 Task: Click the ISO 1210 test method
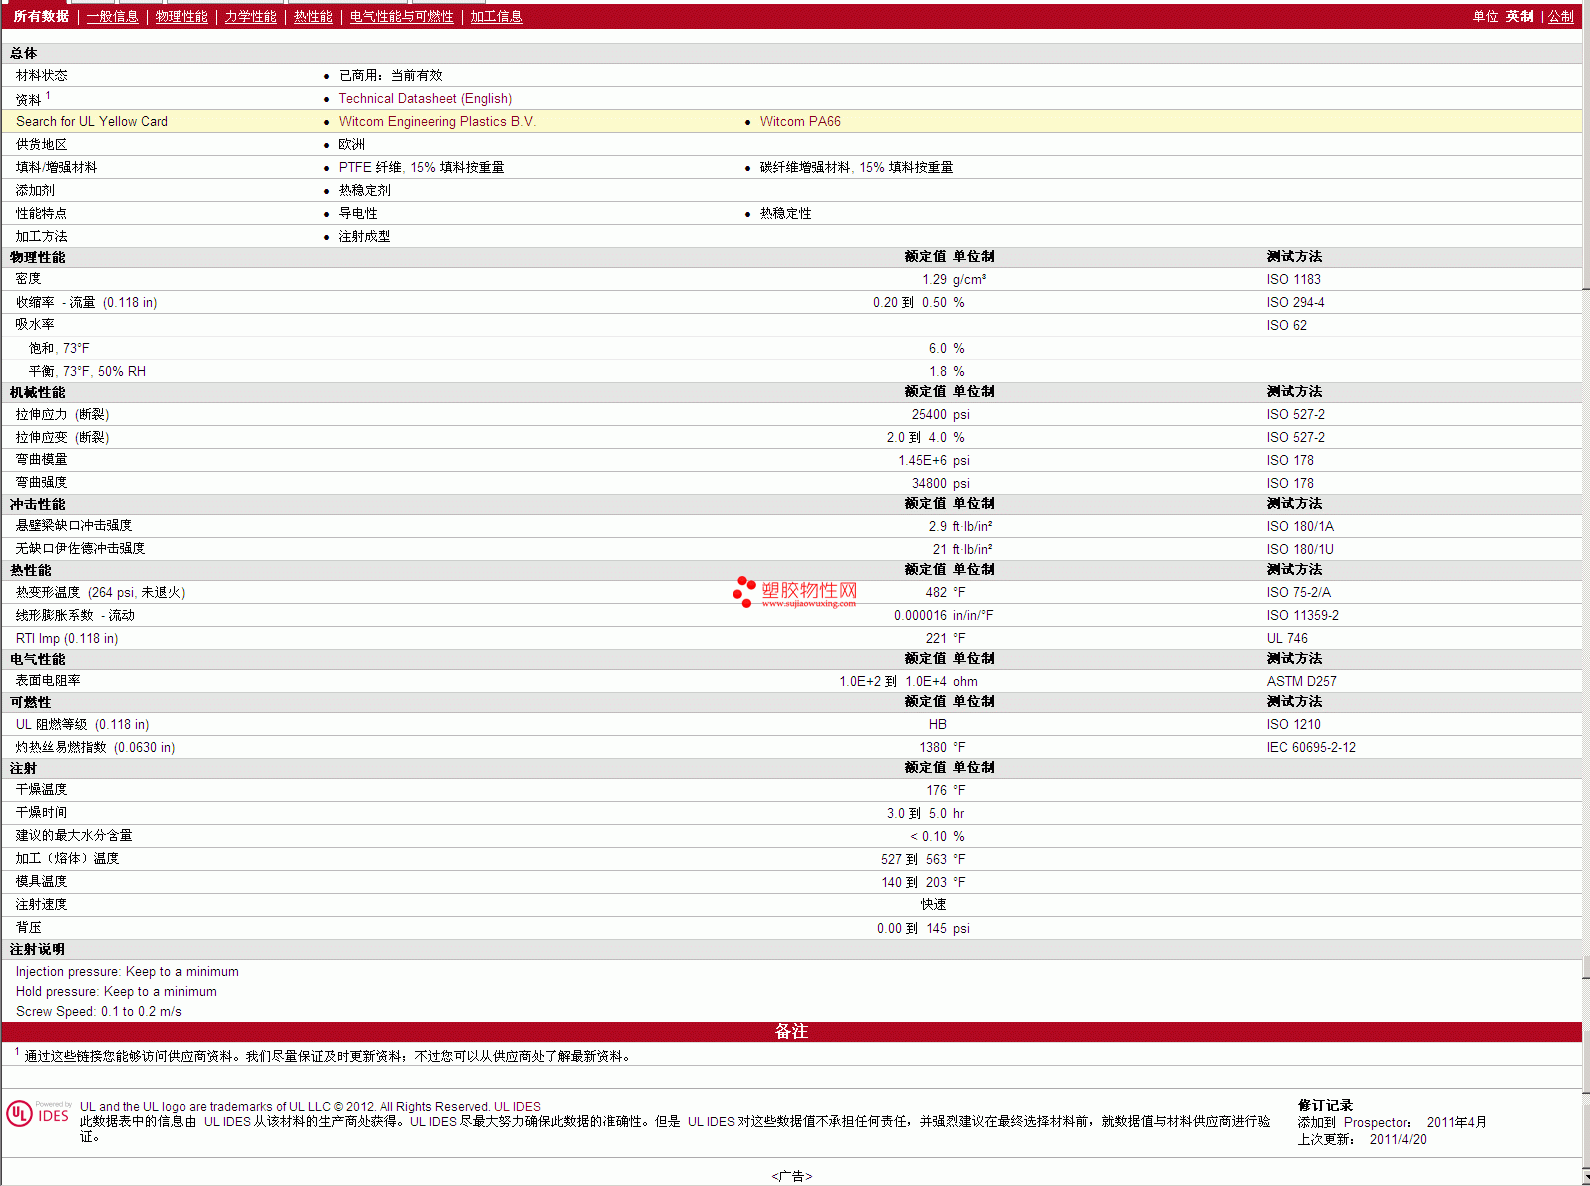(1293, 724)
